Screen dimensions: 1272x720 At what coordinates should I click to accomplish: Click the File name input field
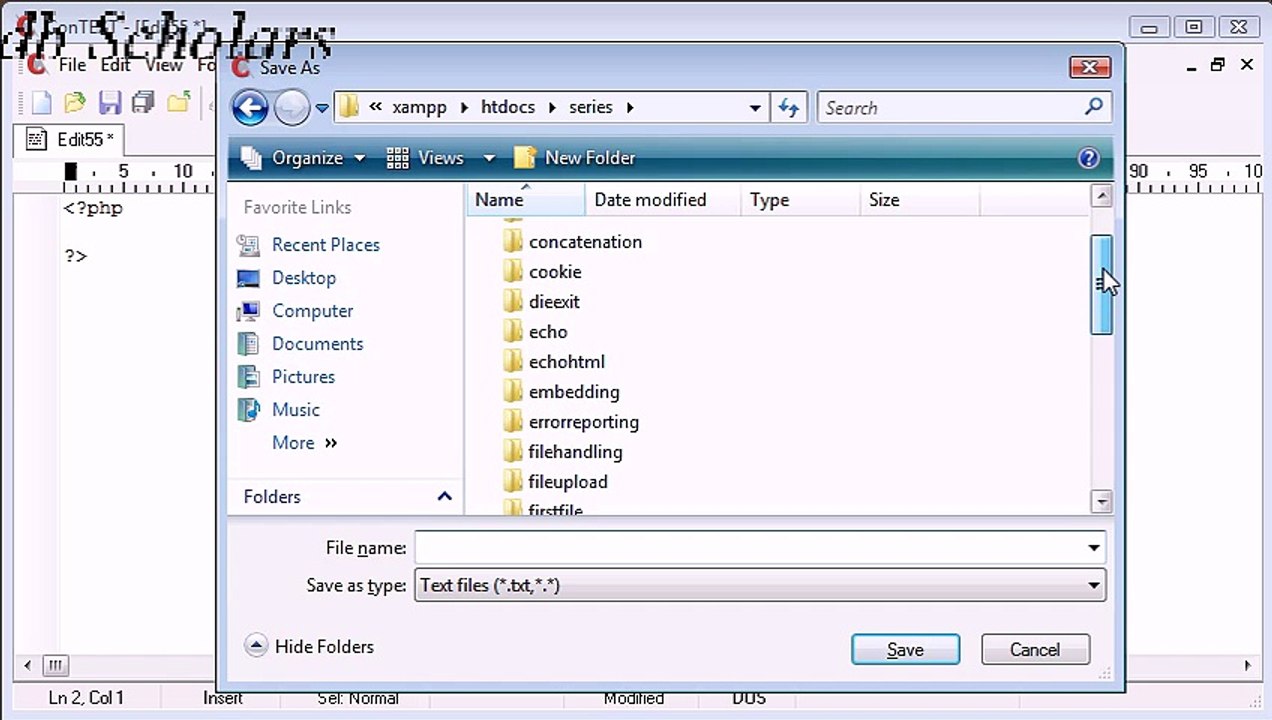(748, 548)
